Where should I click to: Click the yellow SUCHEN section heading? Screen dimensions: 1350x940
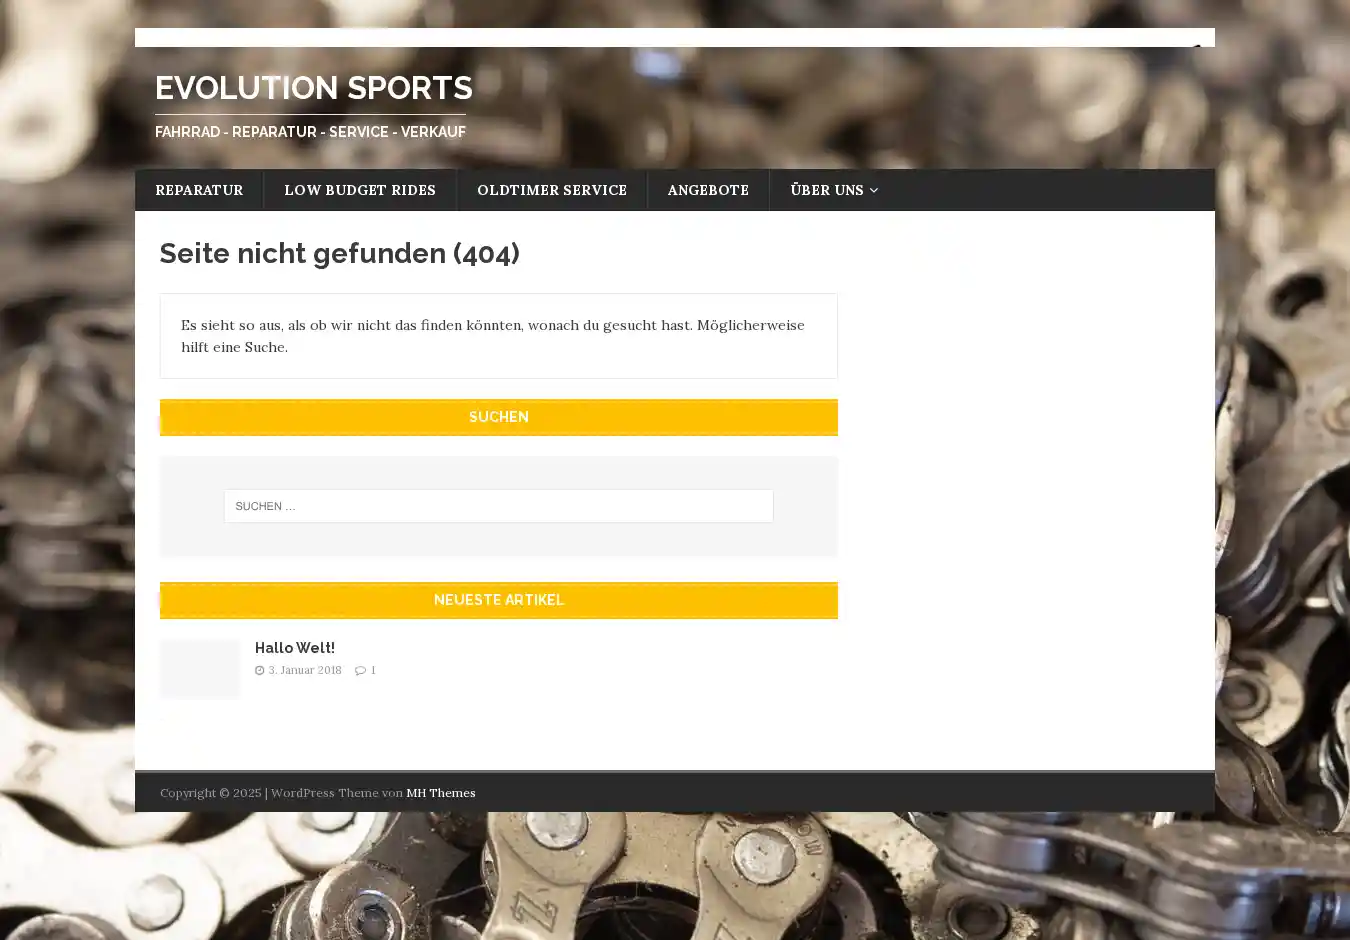point(498,417)
